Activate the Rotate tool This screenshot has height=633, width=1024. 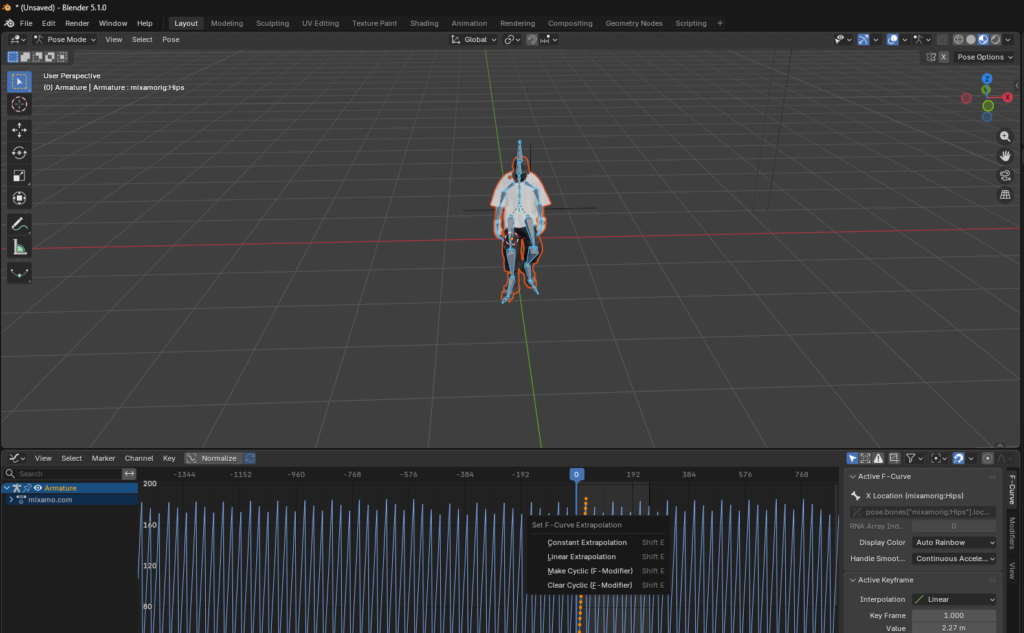(19, 153)
